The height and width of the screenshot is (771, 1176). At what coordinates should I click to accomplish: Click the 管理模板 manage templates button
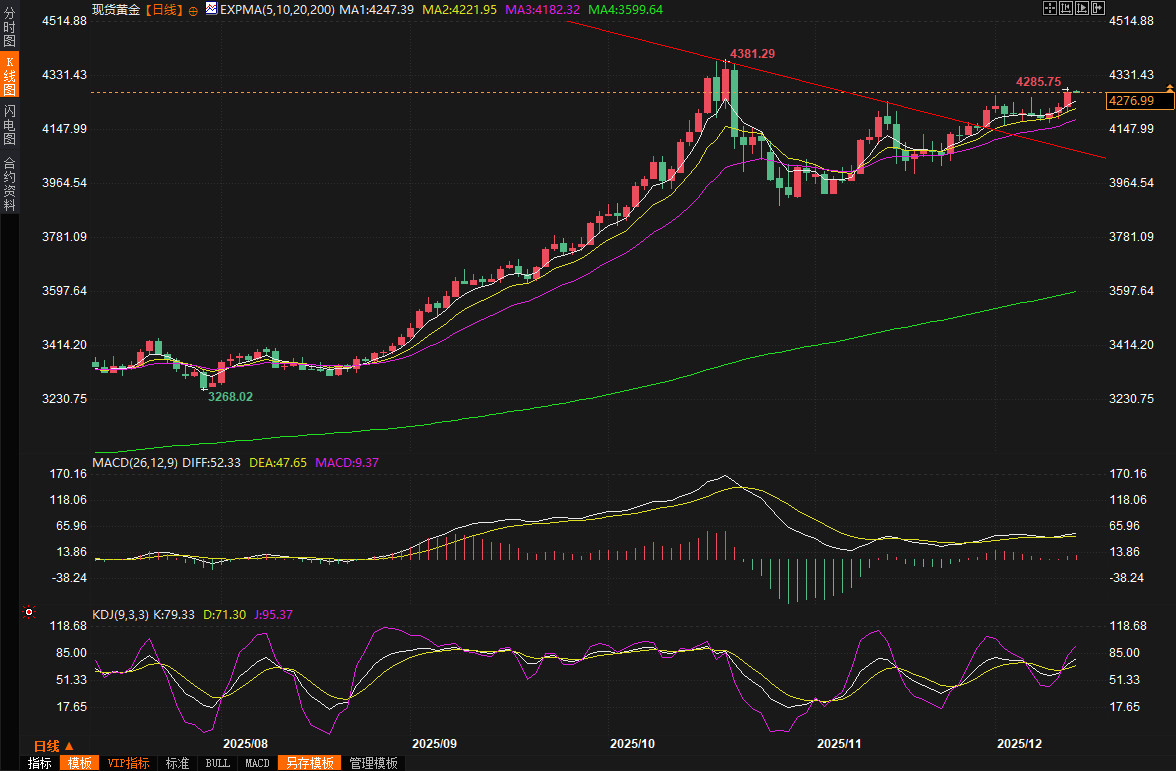(x=373, y=763)
